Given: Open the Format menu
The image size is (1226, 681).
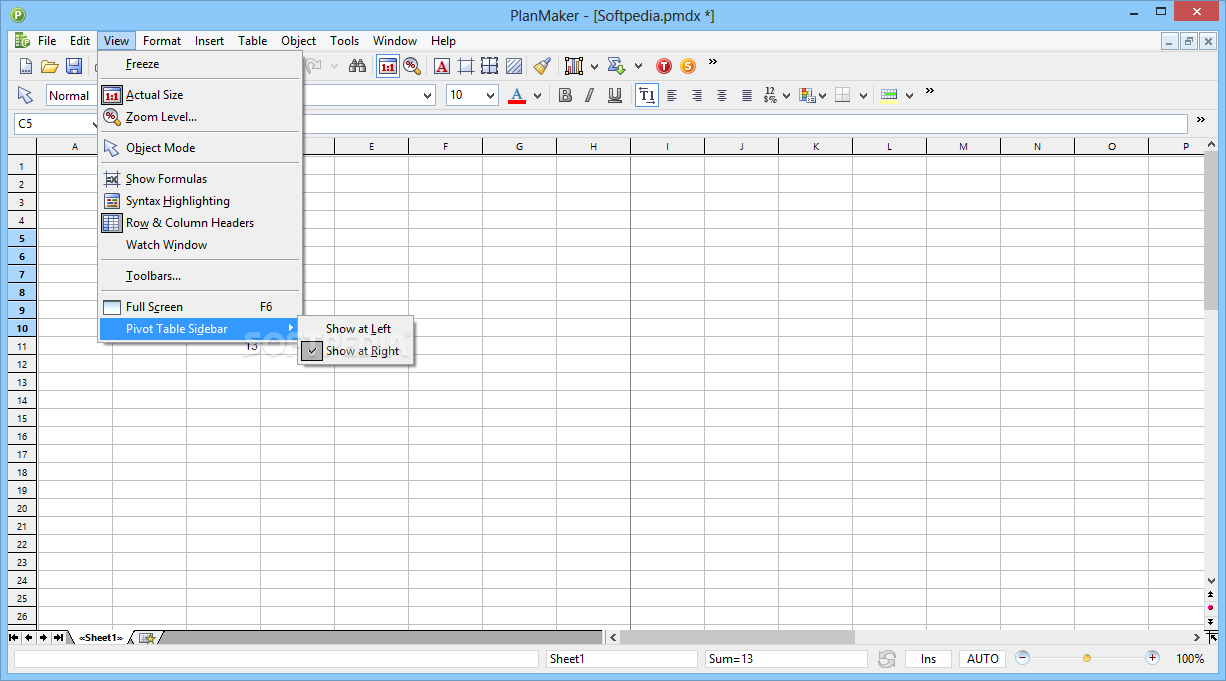Looking at the screenshot, I should point(162,41).
